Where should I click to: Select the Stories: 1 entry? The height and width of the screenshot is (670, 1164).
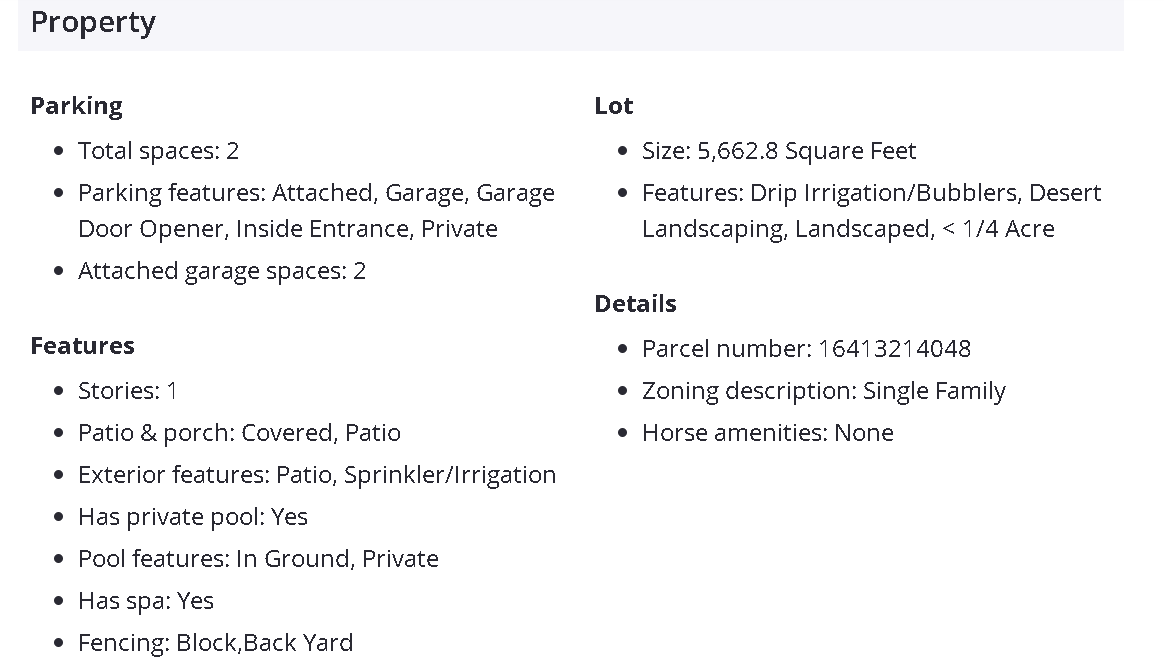click(127, 391)
